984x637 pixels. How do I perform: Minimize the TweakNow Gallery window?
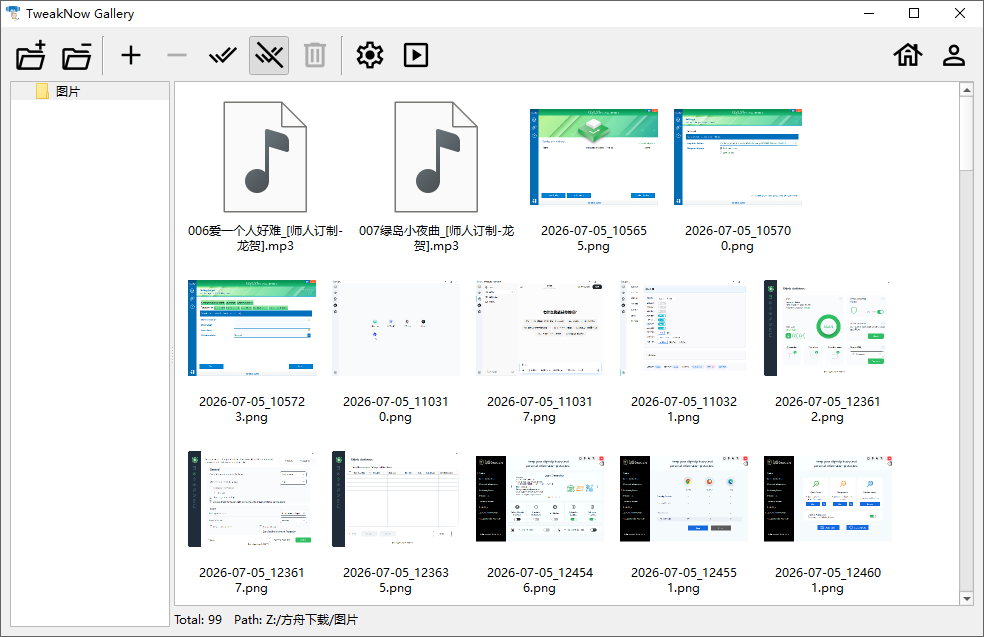[869, 13]
